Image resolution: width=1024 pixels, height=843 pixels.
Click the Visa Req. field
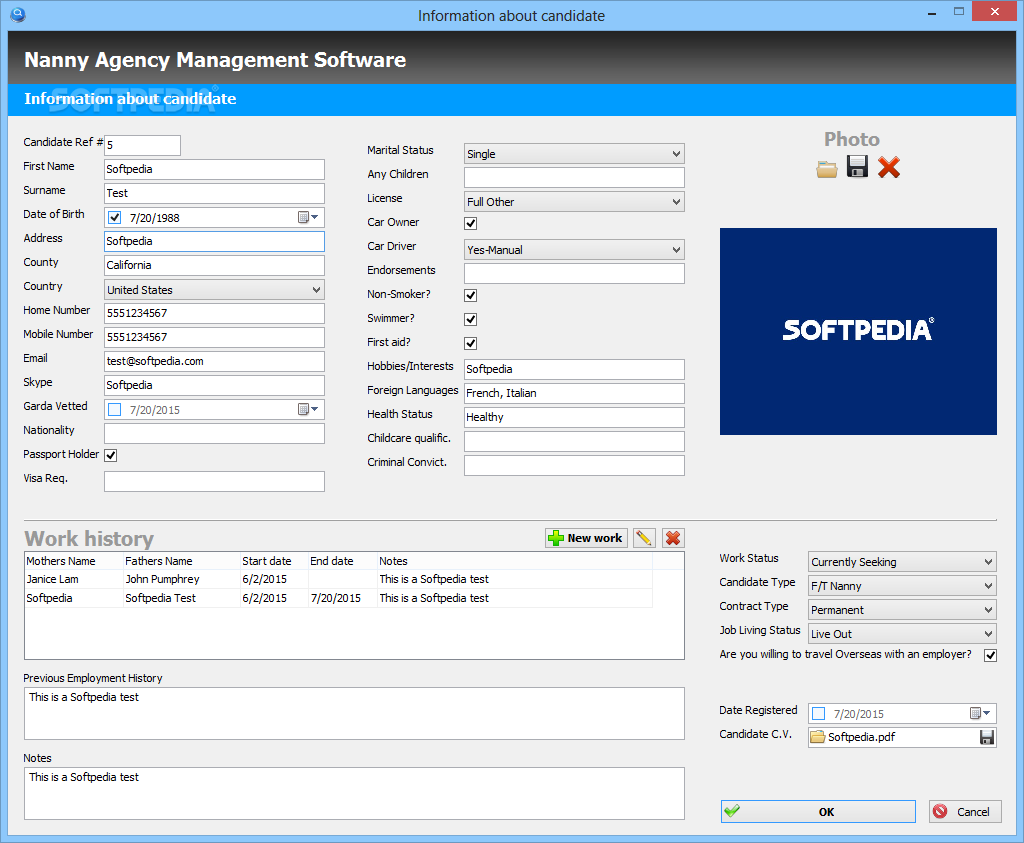(214, 481)
